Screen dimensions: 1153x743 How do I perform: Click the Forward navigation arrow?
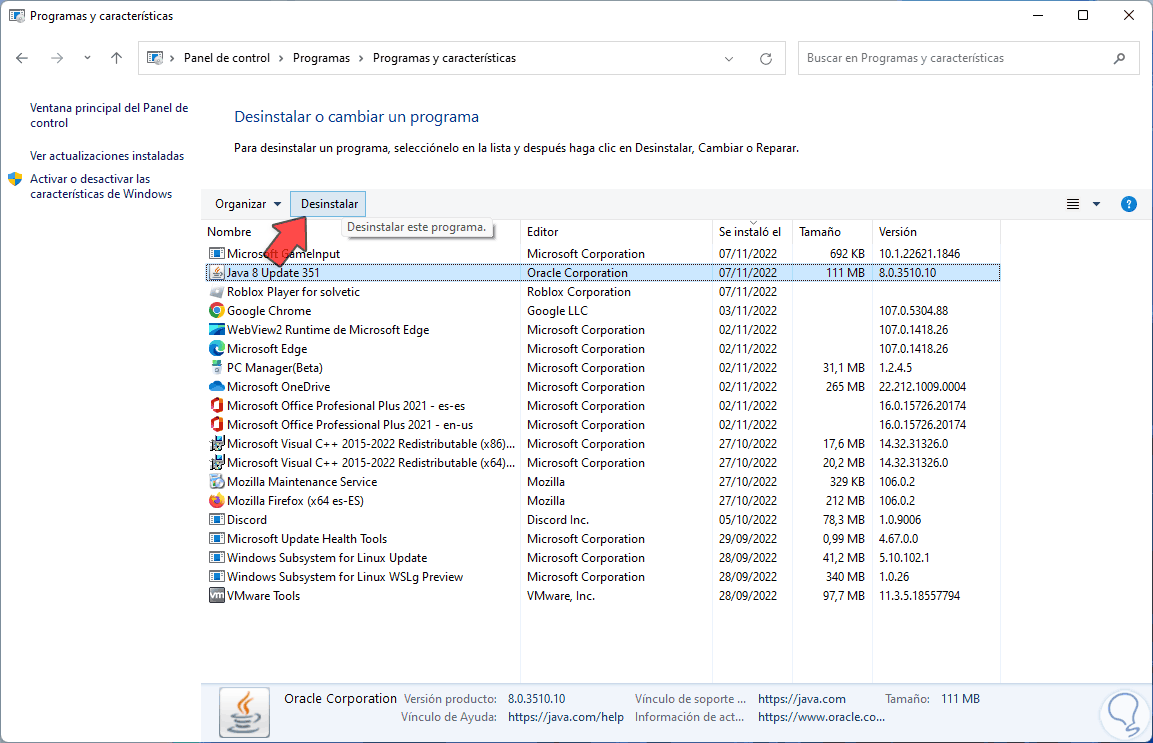tap(57, 58)
